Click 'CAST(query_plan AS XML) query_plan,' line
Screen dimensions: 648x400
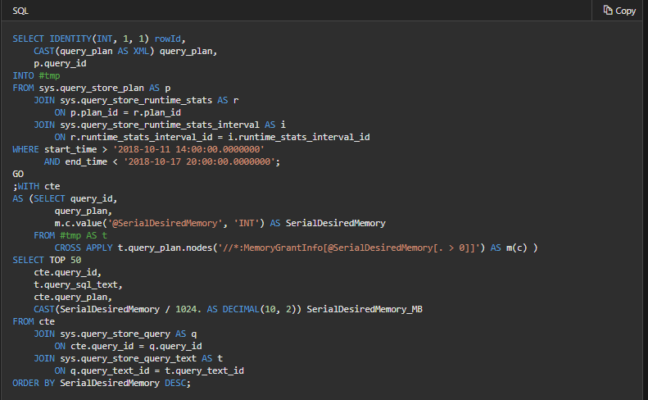(x=125, y=51)
